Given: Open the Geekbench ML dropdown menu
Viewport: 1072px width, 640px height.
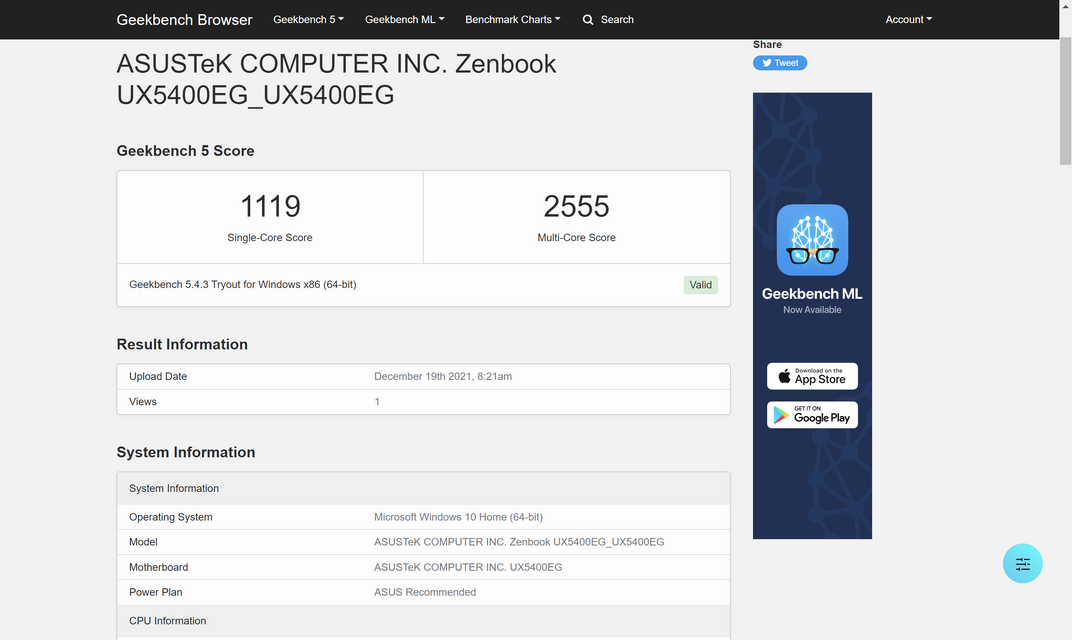Looking at the screenshot, I should (x=404, y=19).
